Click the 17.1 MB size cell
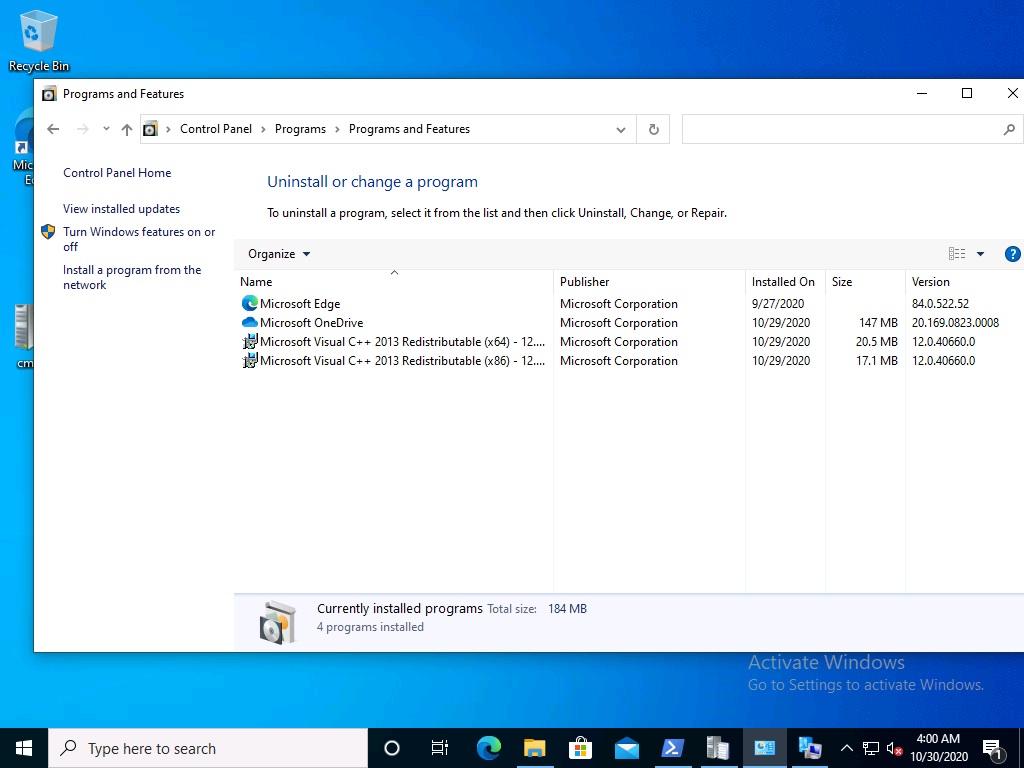The width and height of the screenshot is (1024, 768). (x=876, y=360)
